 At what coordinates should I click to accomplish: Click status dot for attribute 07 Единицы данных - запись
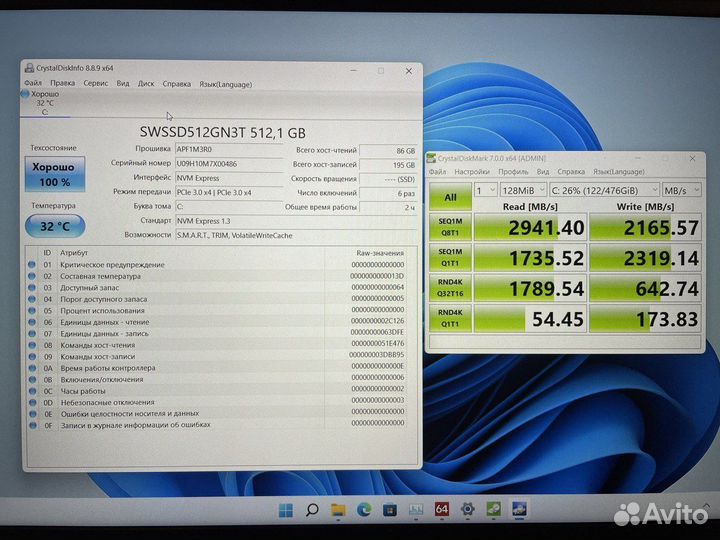[32, 333]
